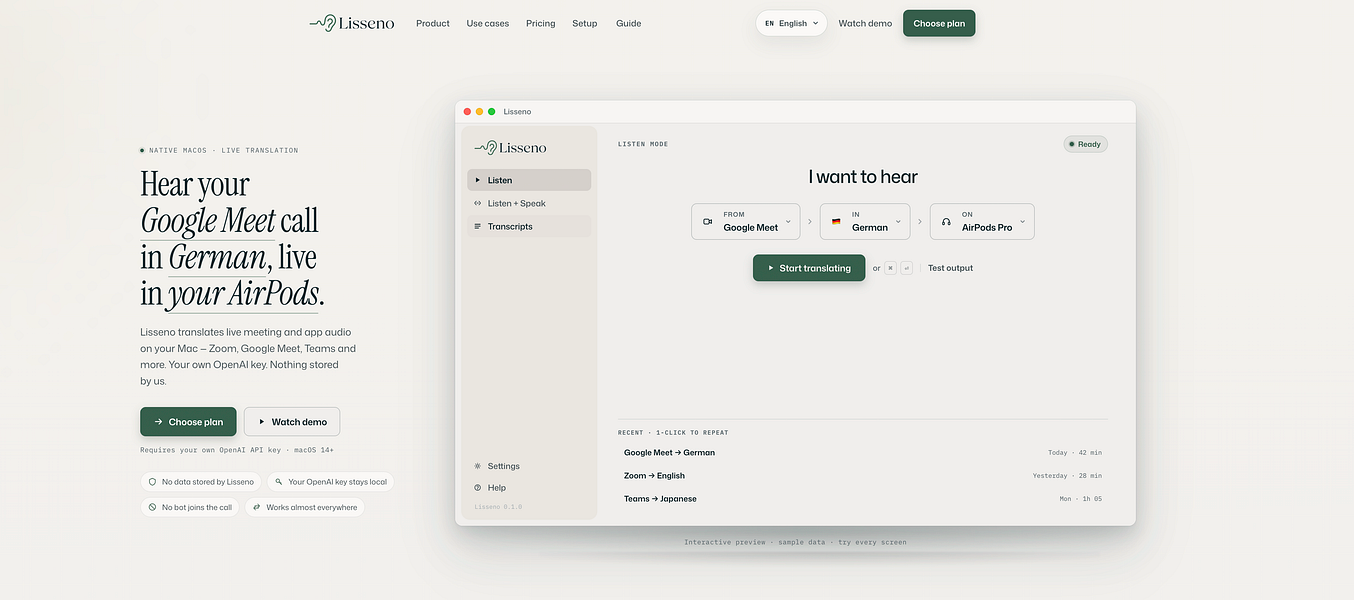Viewport: 1354px width, 600px height.
Task: Click the Lisseno ear logo in header
Action: point(322,23)
